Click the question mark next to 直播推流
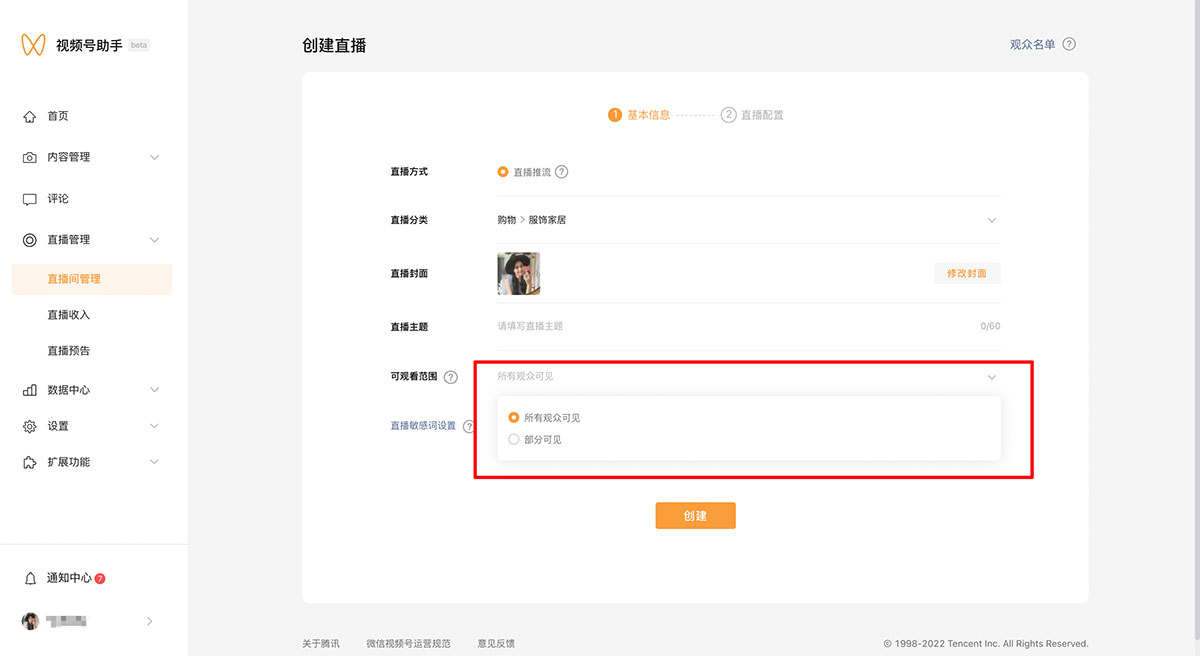1200x656 pixels. tap(561, 172)
